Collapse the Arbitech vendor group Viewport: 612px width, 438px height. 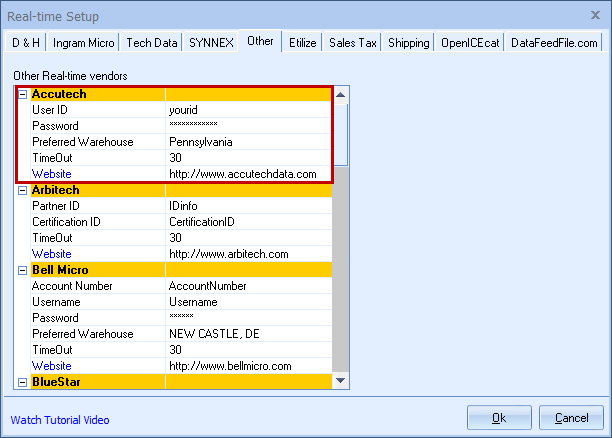23,190
